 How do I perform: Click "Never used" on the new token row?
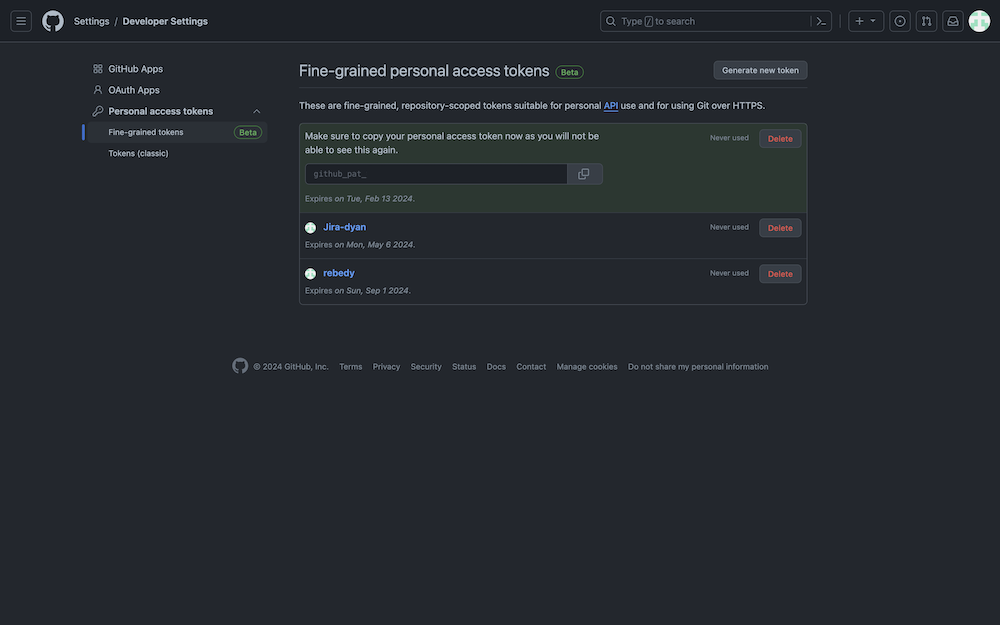729,138
